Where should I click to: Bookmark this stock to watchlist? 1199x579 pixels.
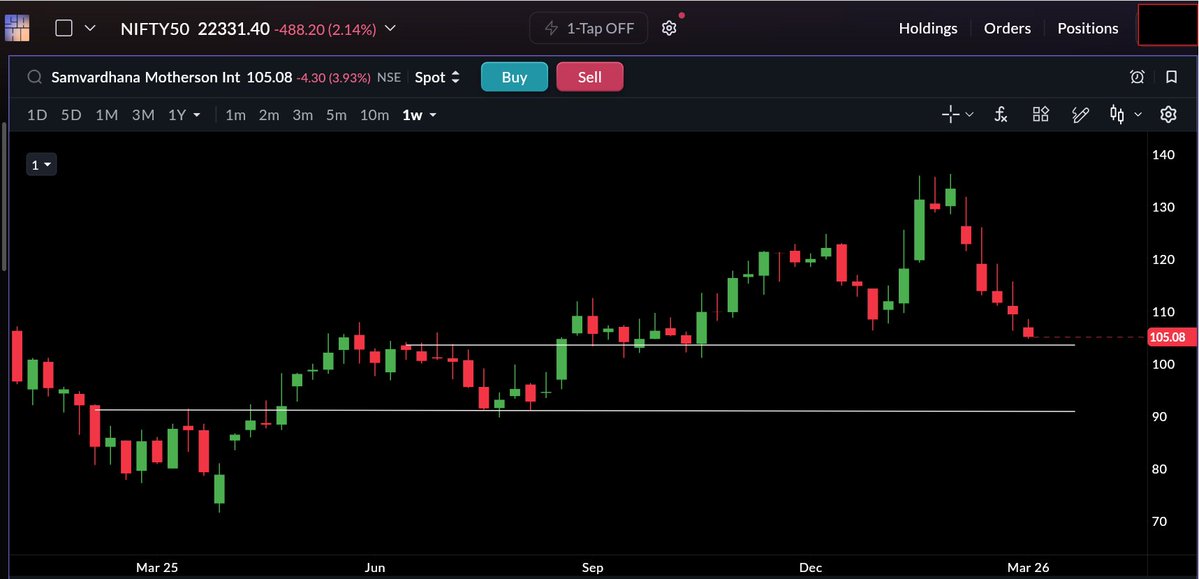1171,77
